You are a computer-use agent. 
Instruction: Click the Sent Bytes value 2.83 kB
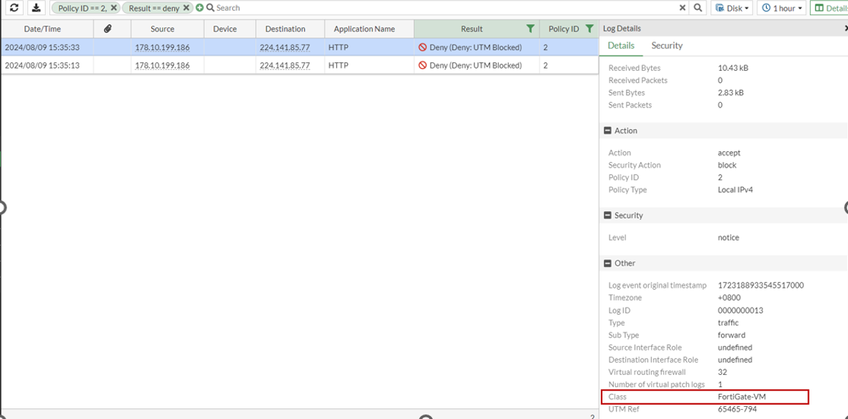(731, 92)
